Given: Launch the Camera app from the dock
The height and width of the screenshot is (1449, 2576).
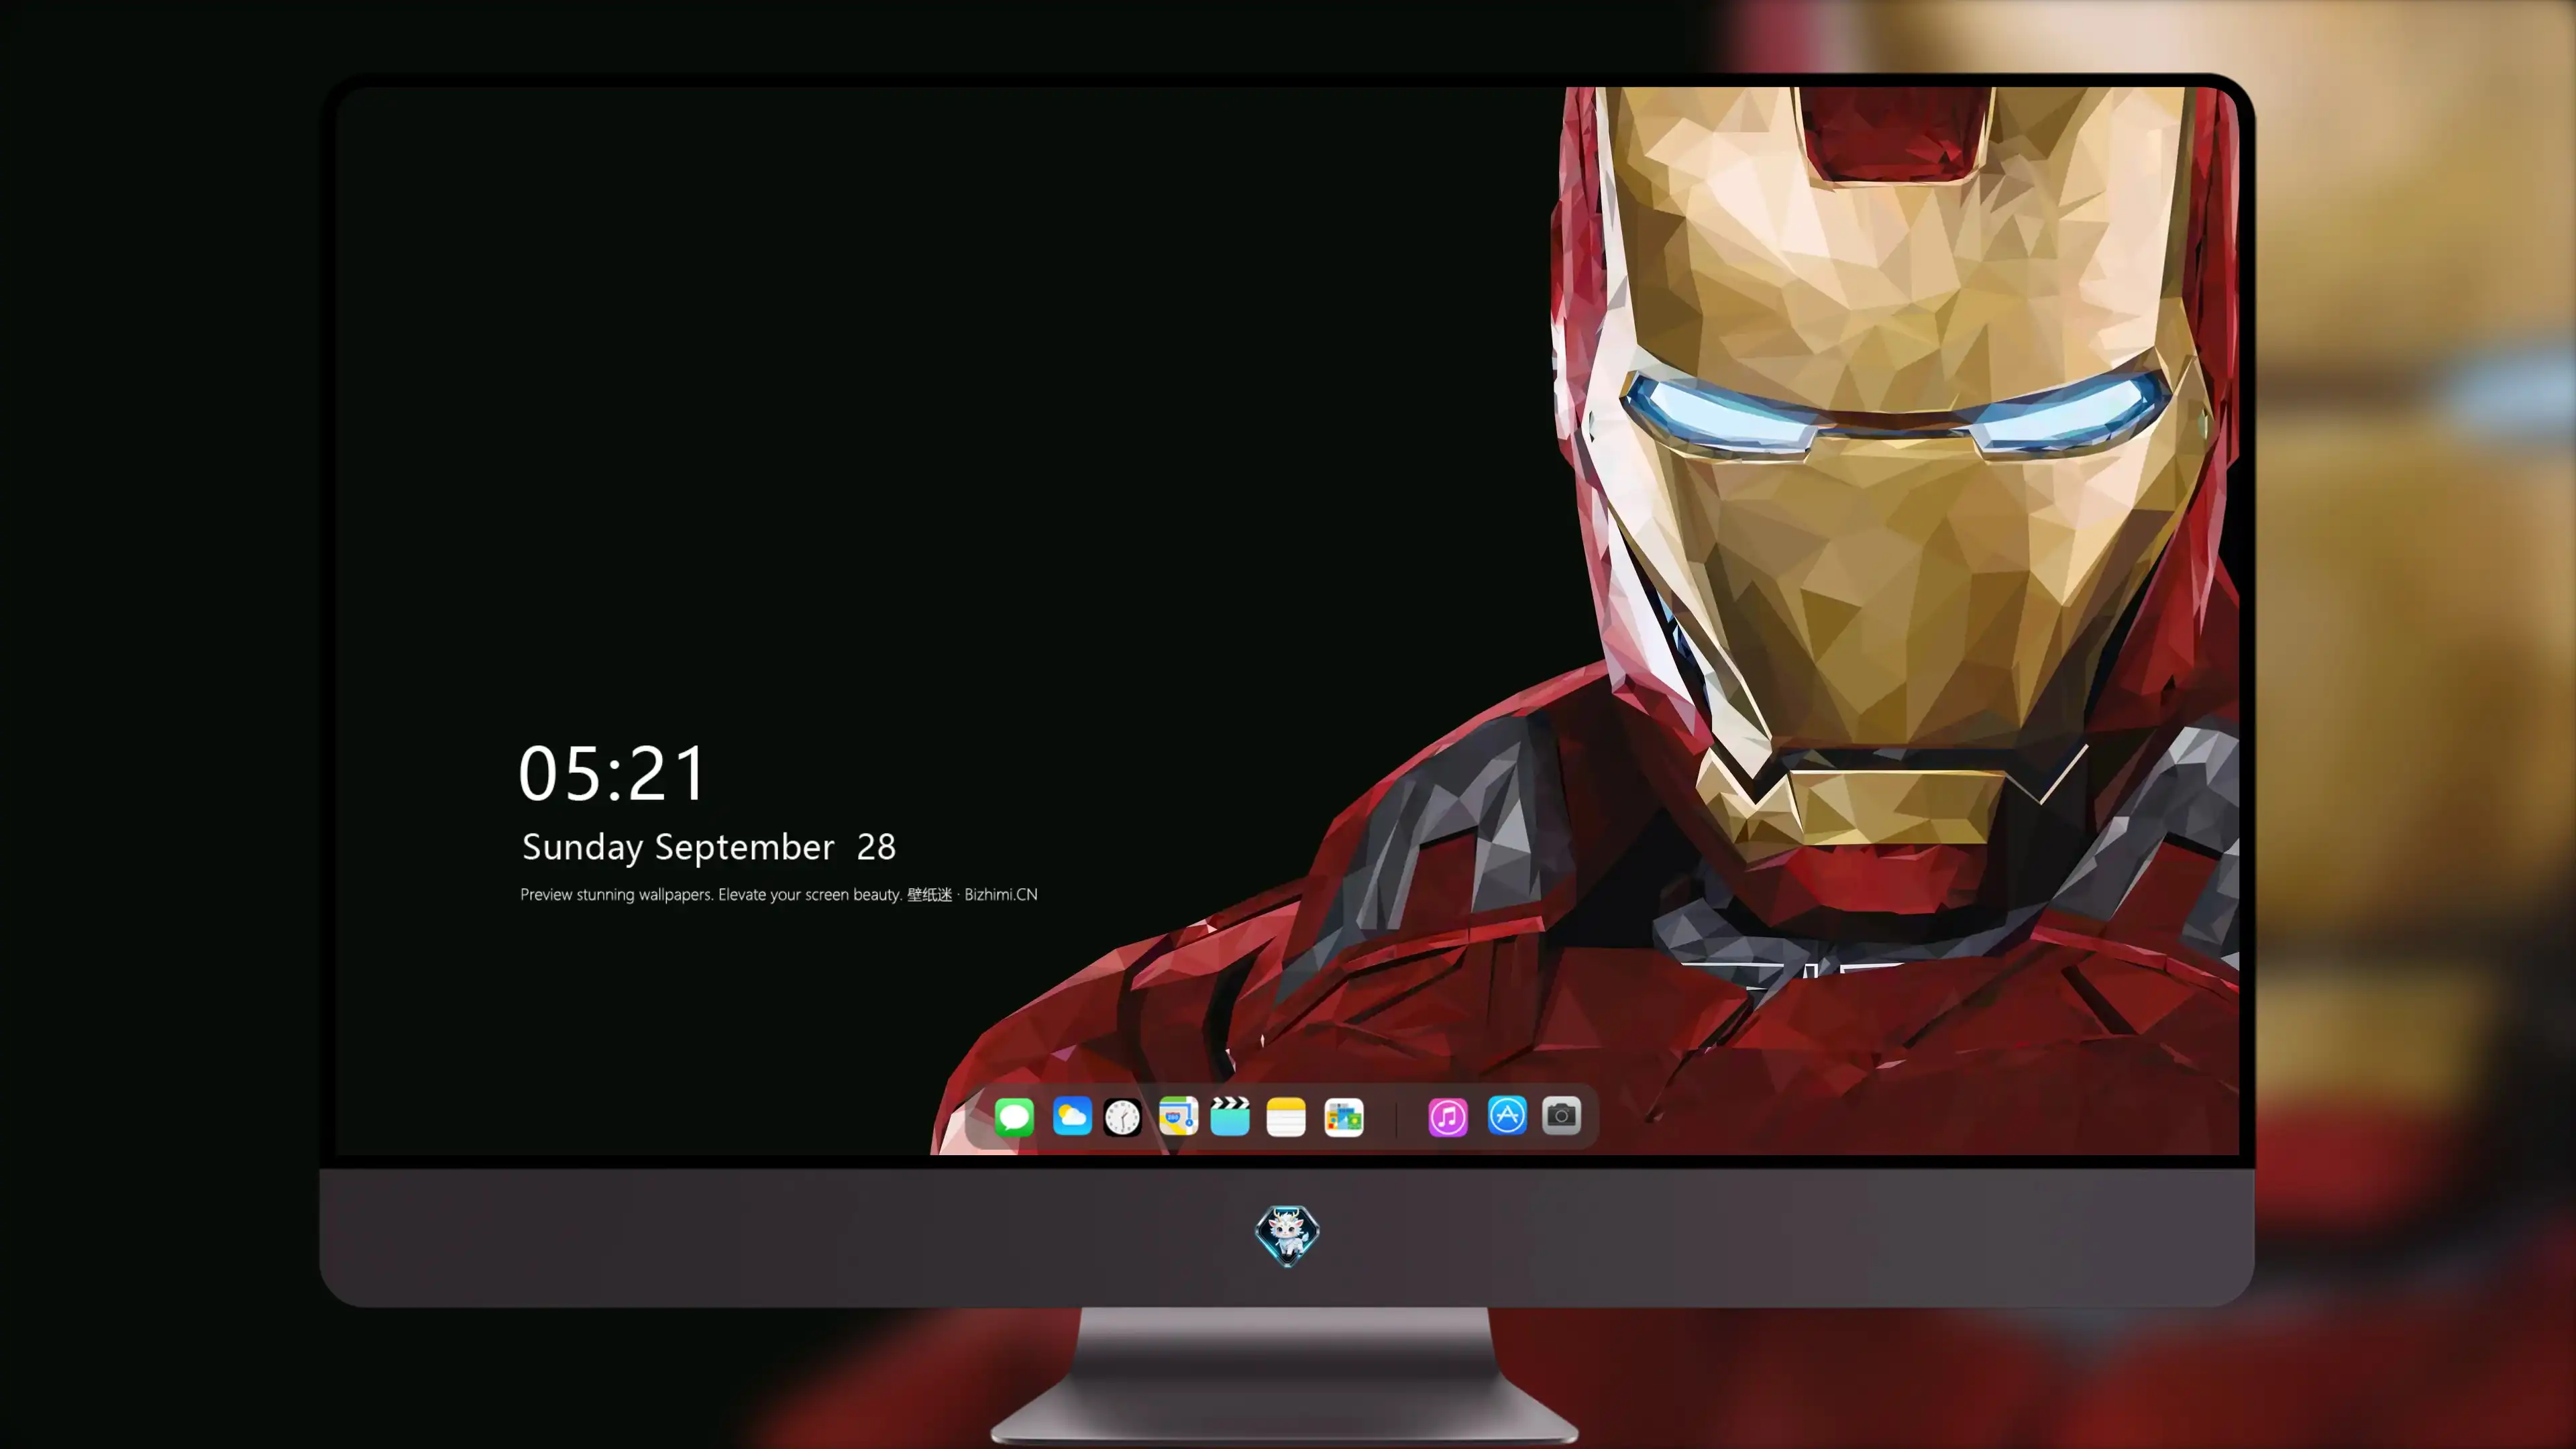Looking at the screenshot, I should [1561, 1115].
